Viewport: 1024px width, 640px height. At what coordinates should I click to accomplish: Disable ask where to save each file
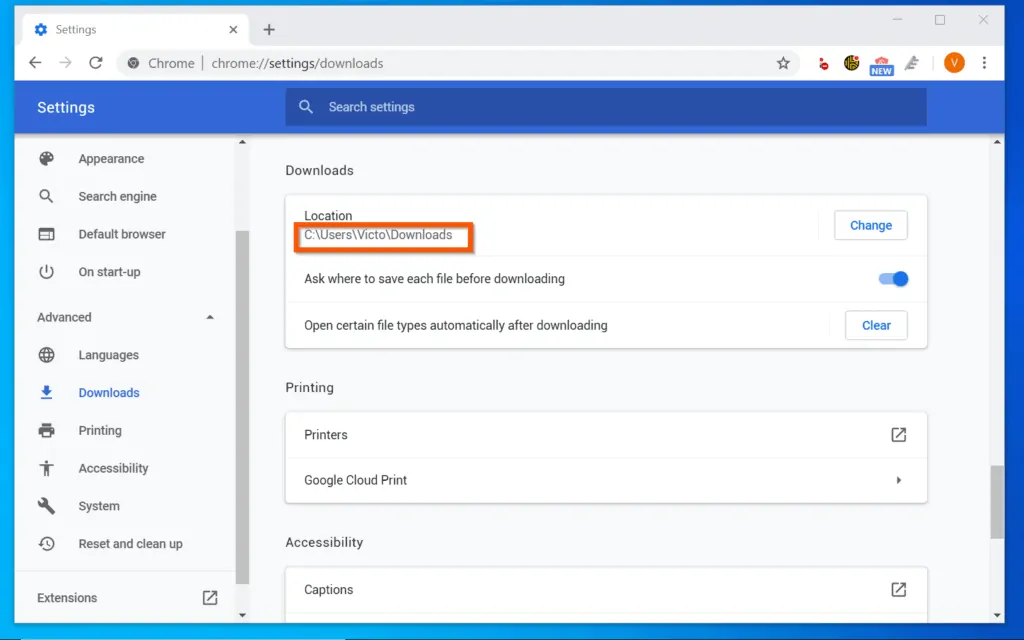(892, 279)
